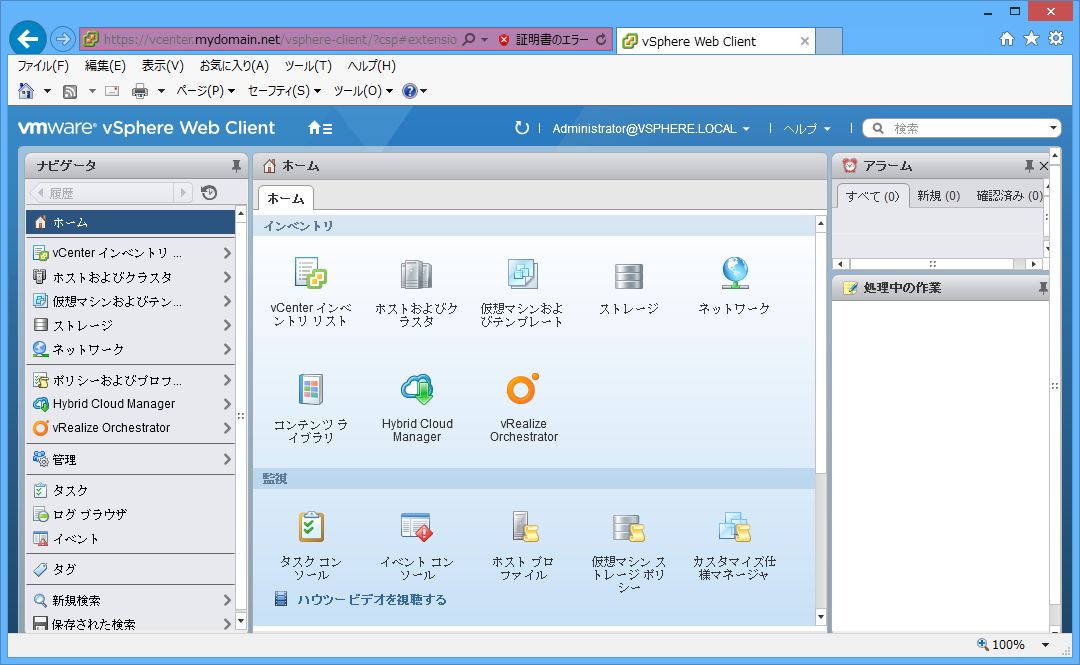Click the RSS feeds icon in command bar

(x=70, y=91)
